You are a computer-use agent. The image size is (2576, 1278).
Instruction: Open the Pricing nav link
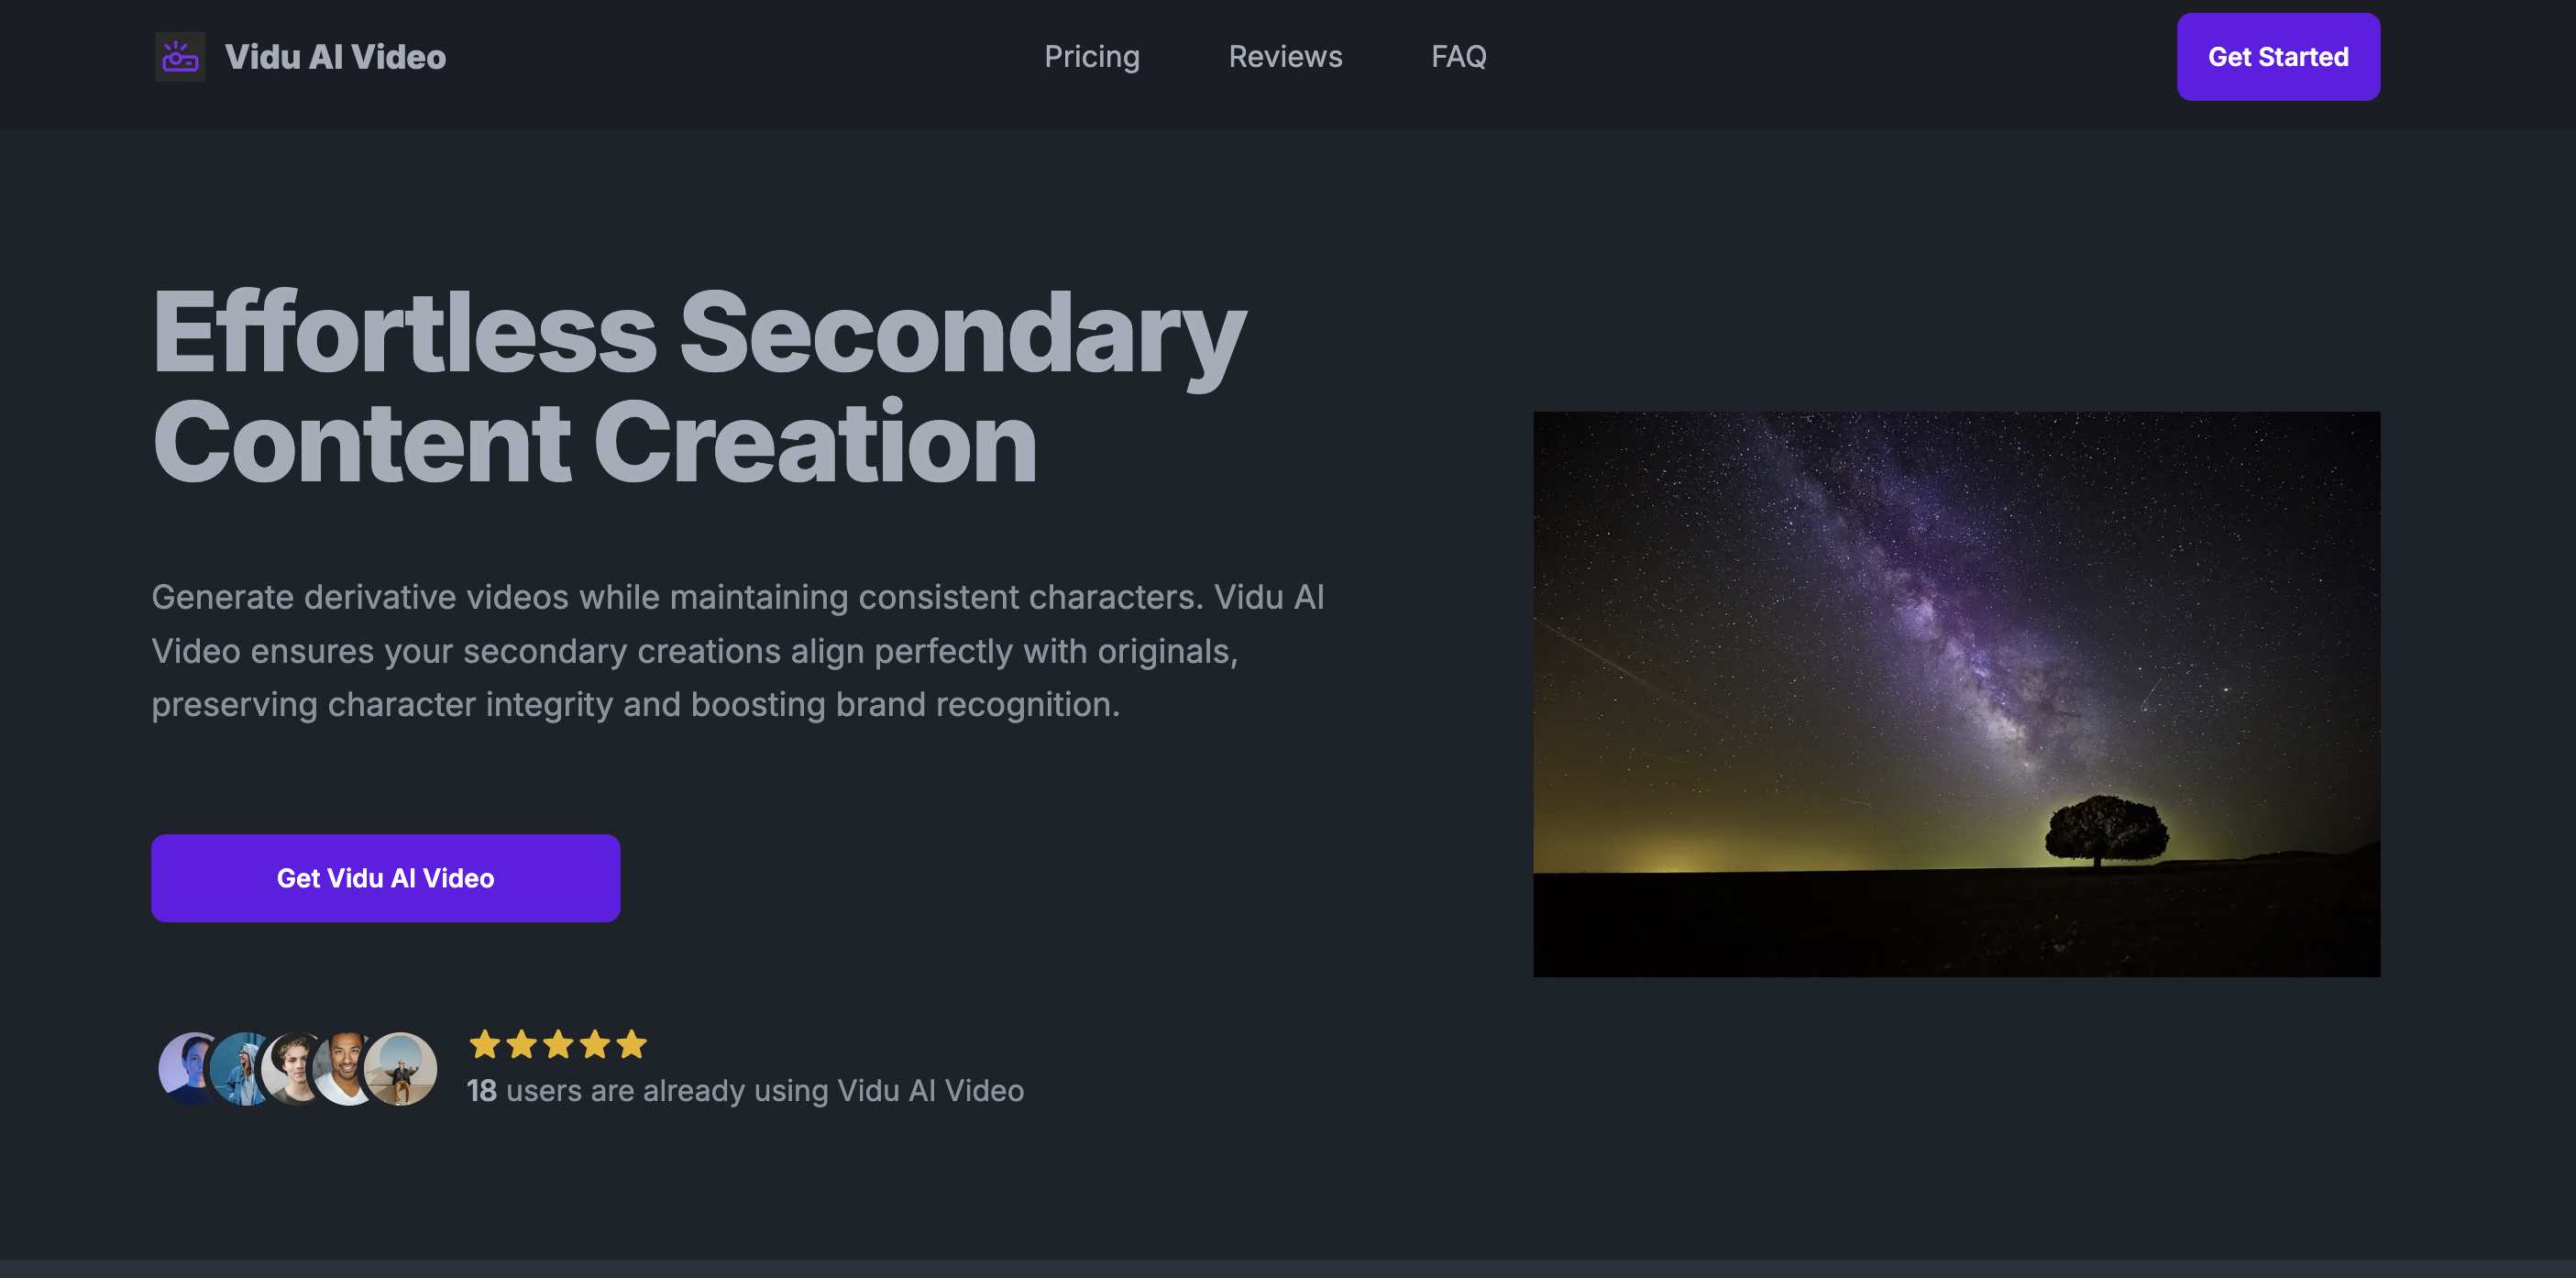(1091, 57)
